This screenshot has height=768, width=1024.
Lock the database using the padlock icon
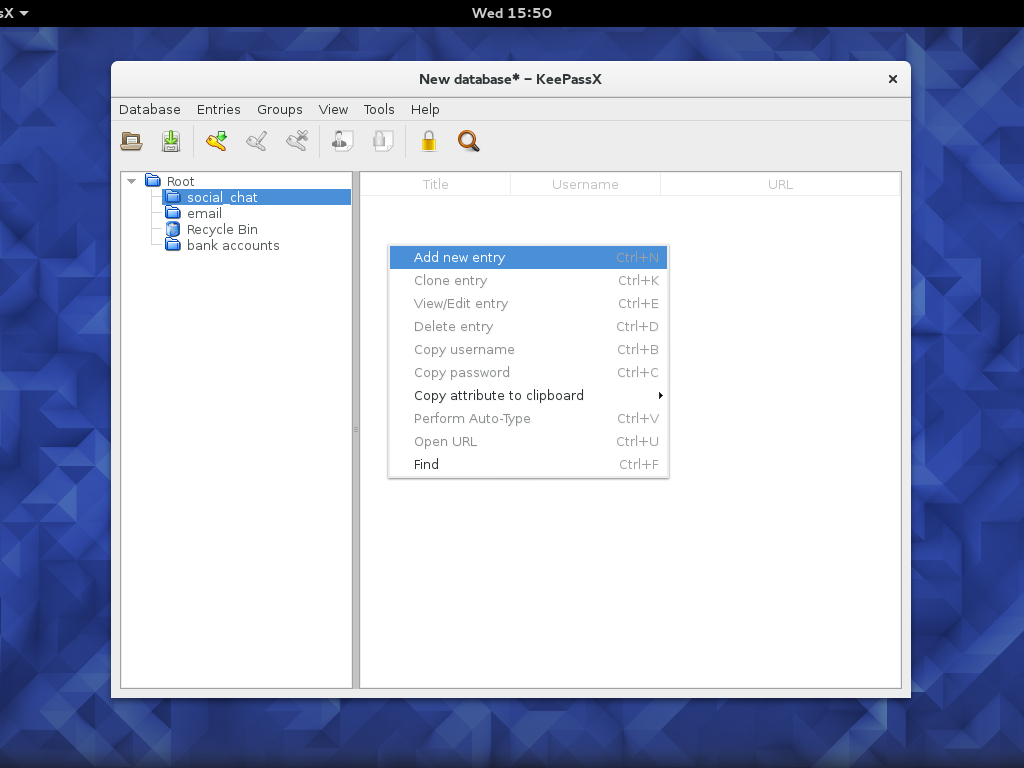coord(428,141)
